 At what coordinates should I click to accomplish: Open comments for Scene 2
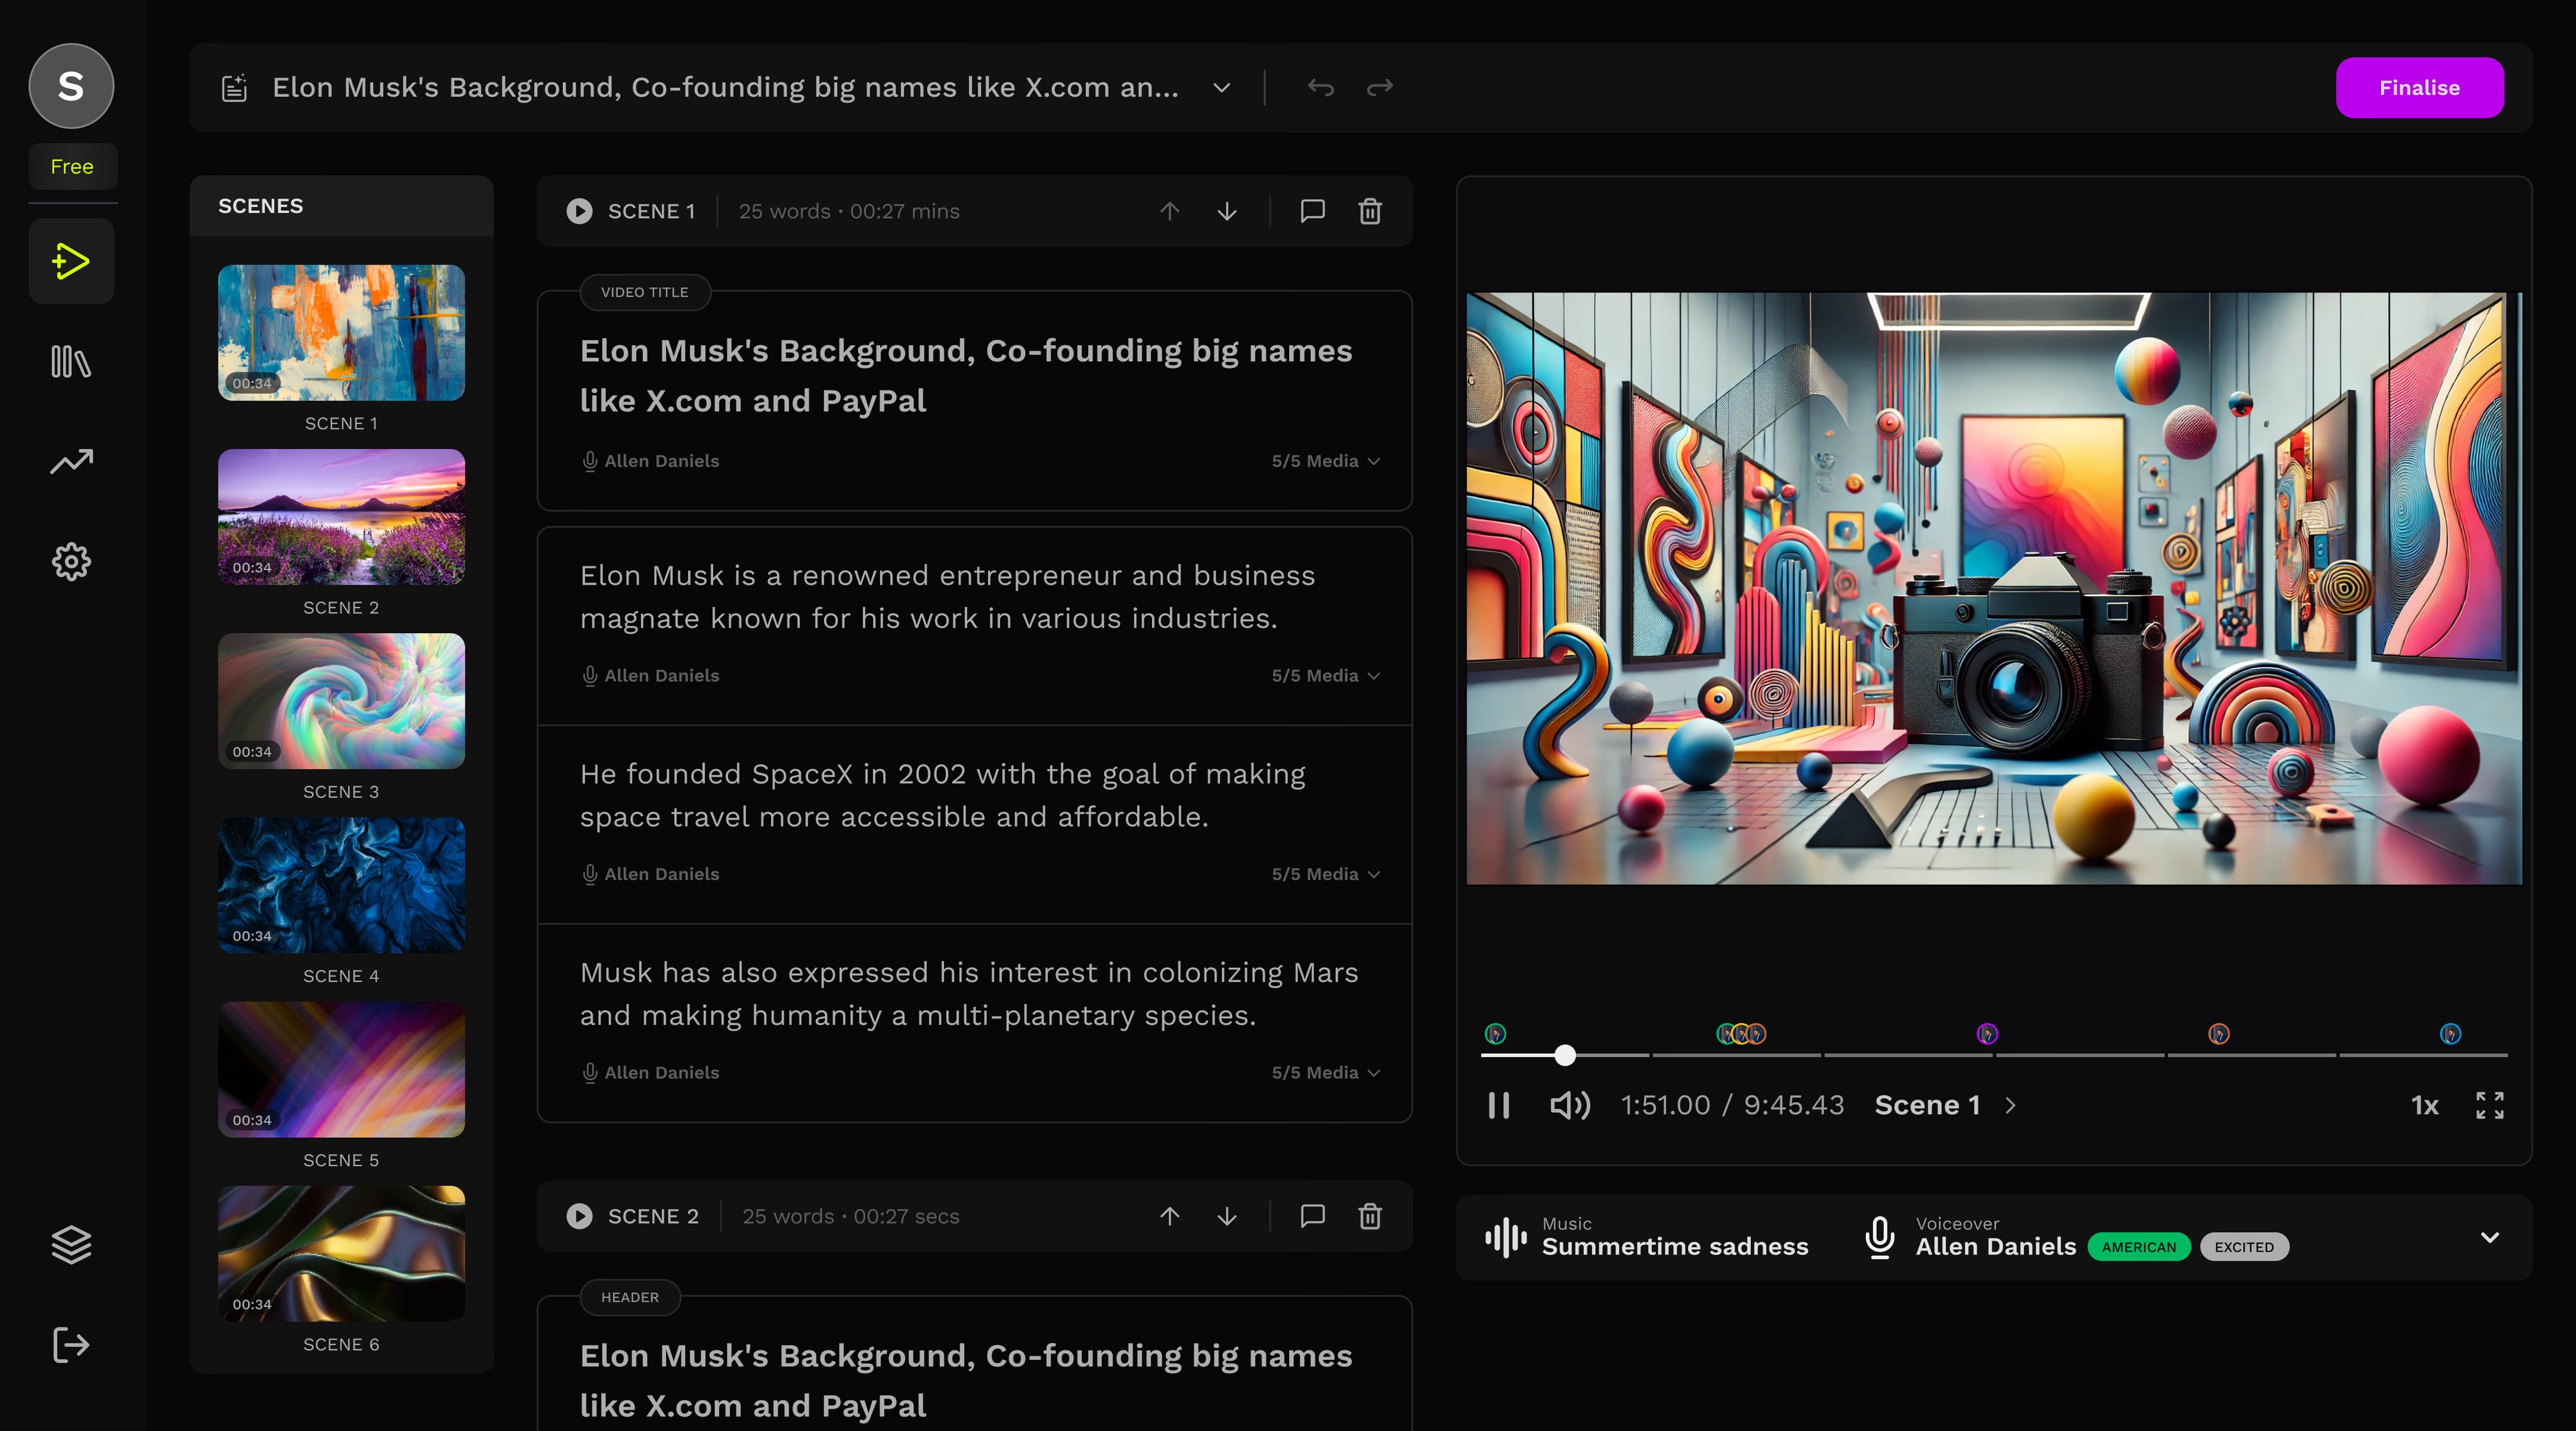[x=1312, y=1216]
